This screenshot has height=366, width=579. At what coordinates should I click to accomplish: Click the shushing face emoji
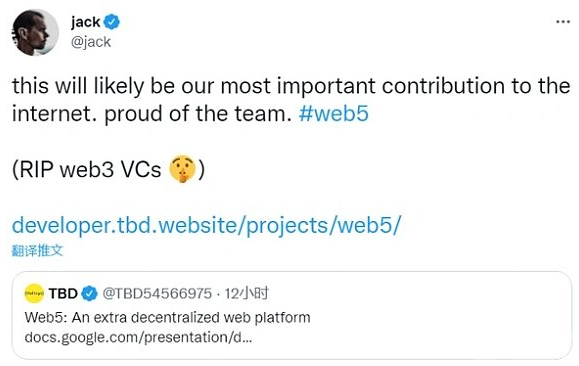pos(182,169)
